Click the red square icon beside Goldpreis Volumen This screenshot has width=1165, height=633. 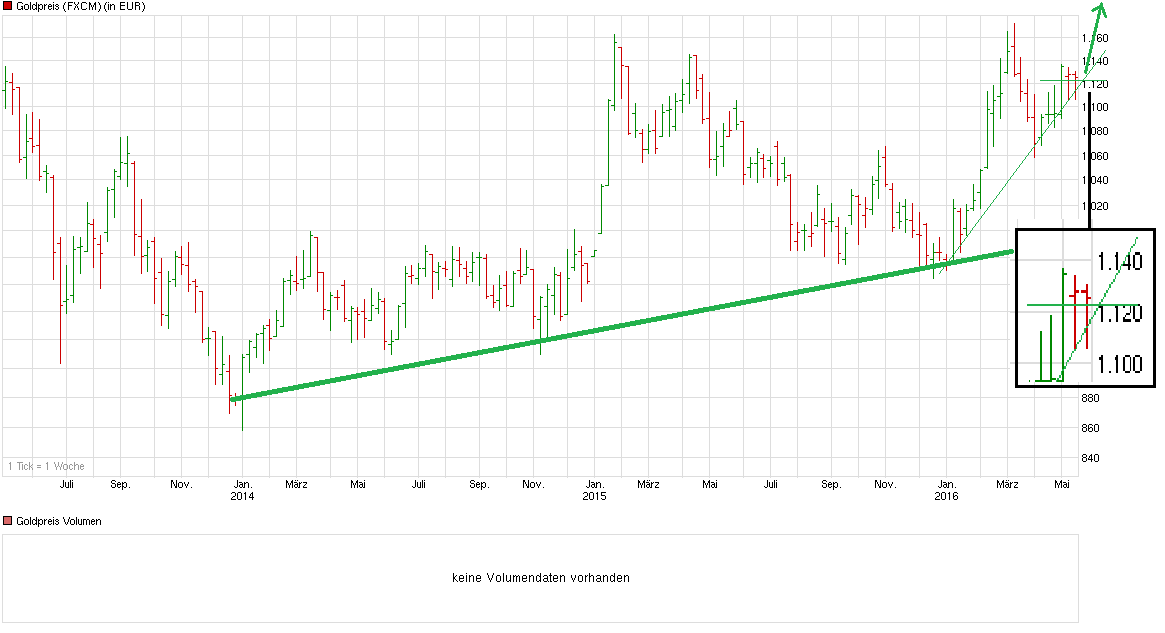[8, 520]
